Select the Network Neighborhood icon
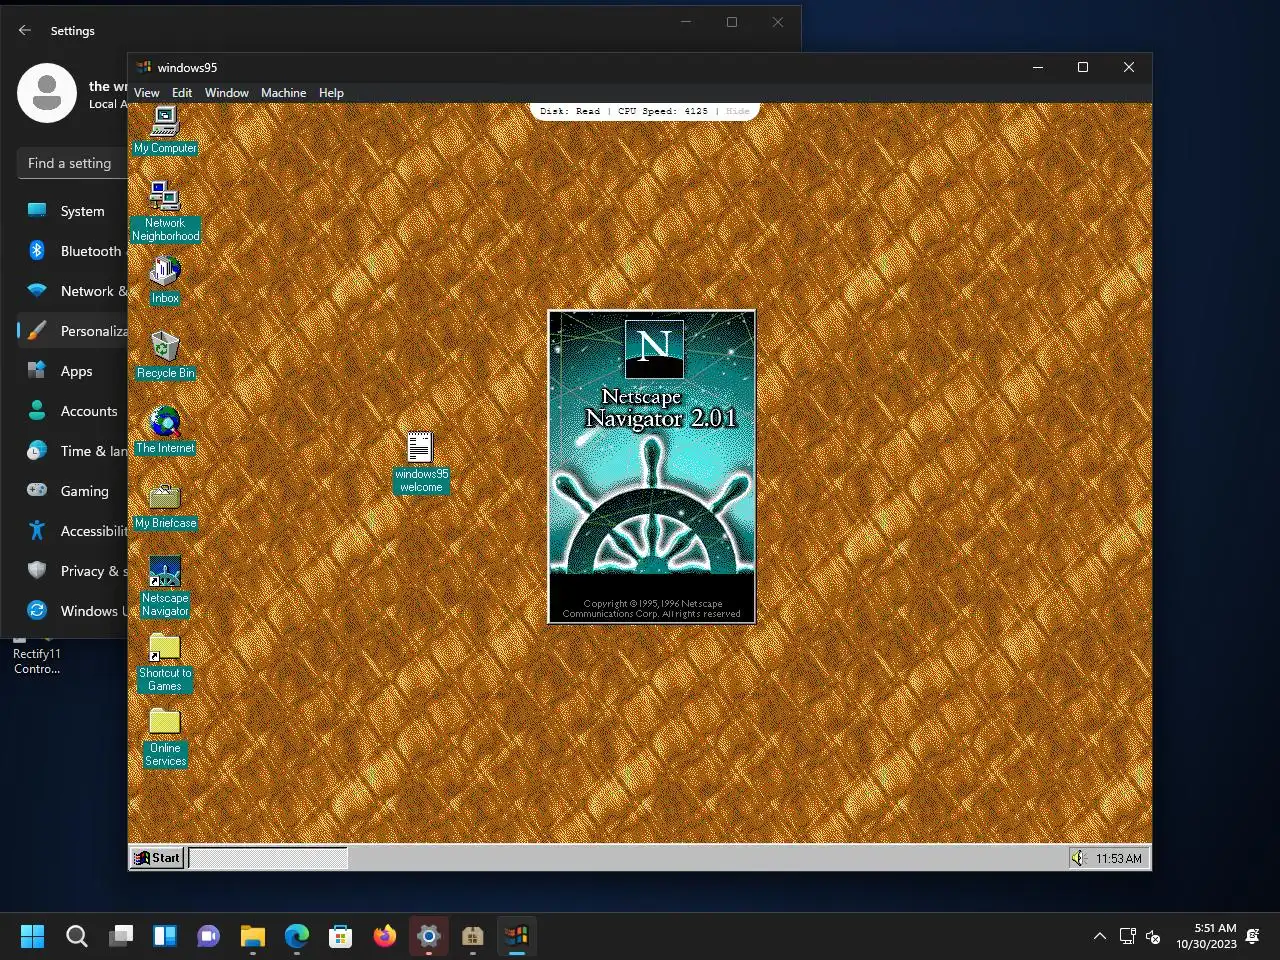1280x960 pixels. click(x=165, y=211)
